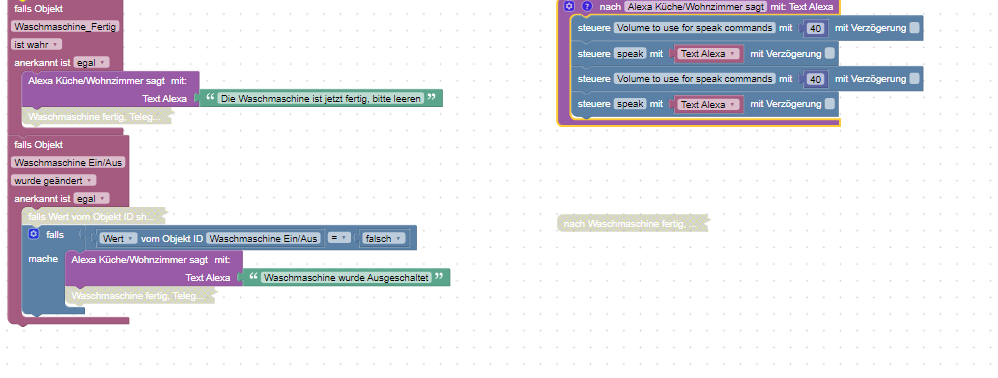Click closing quote icon after 'bitte leeren' text

(x=432, y=98)
